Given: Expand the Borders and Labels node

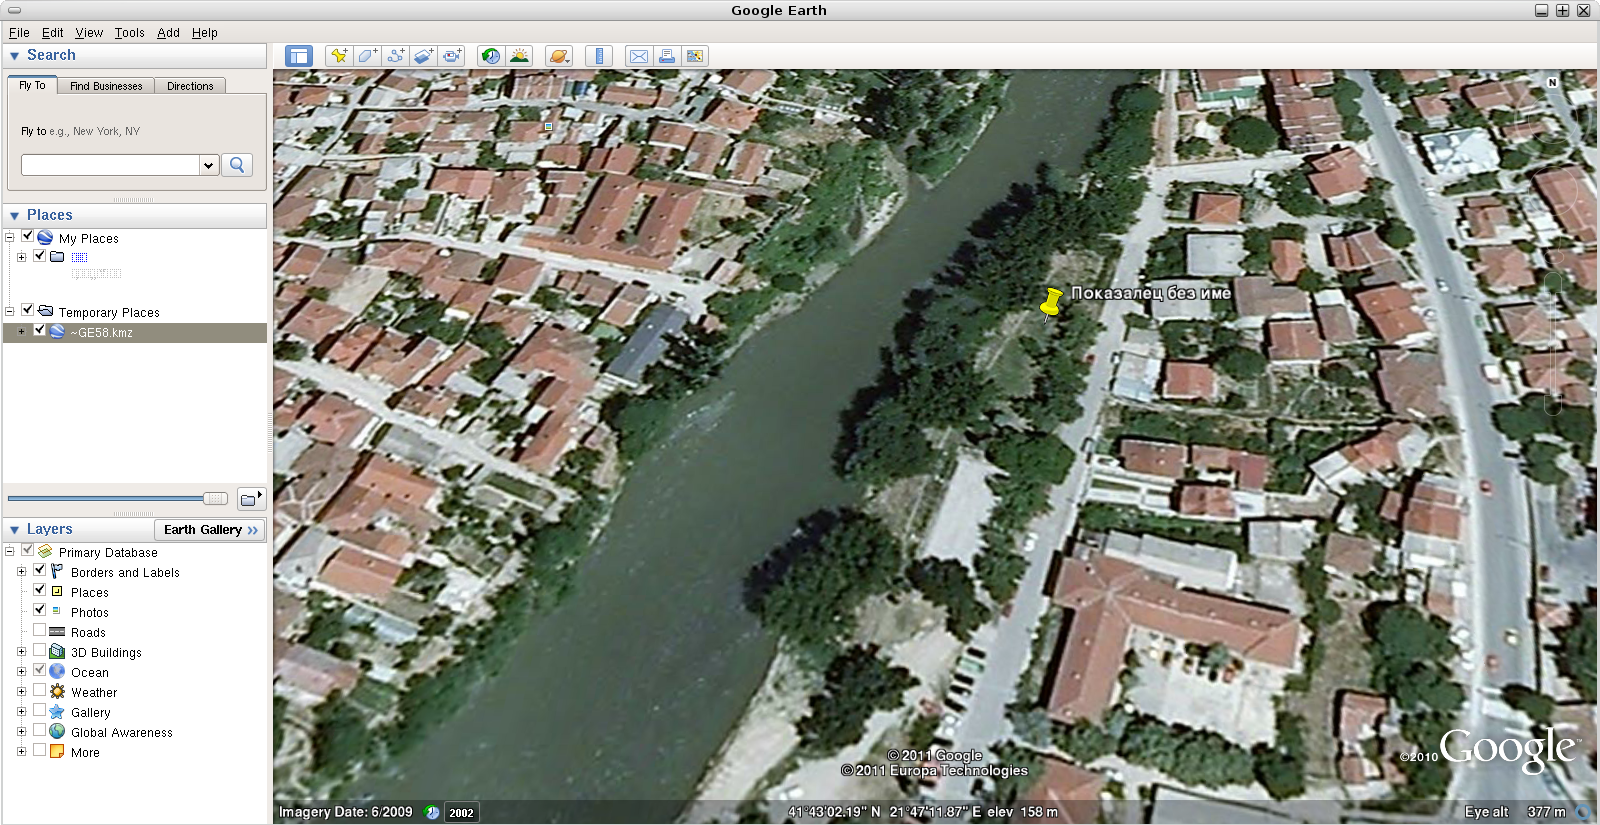Looking at the screenshot, I should (21, 572).
